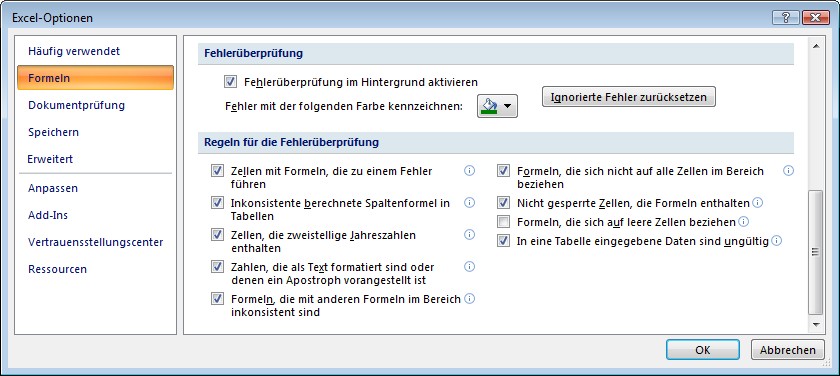Click 'Fehler mit der folgenden Farbe kennzeichnen' label
The image size is (840, 376).
(344, 107)
